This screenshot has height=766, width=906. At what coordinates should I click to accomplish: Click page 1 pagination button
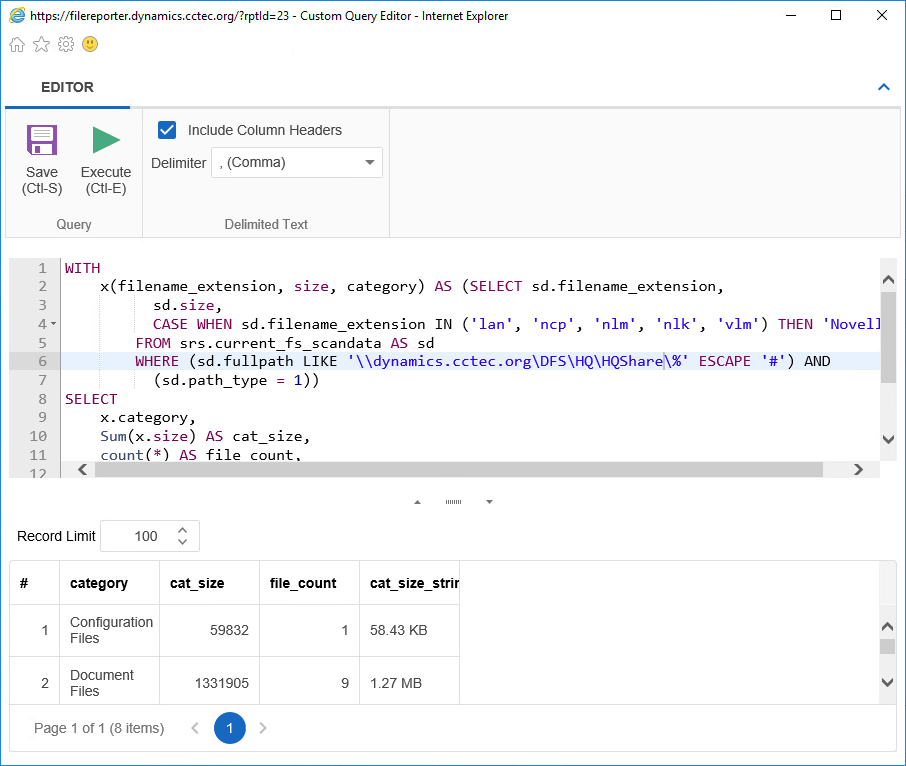(229, 728)
